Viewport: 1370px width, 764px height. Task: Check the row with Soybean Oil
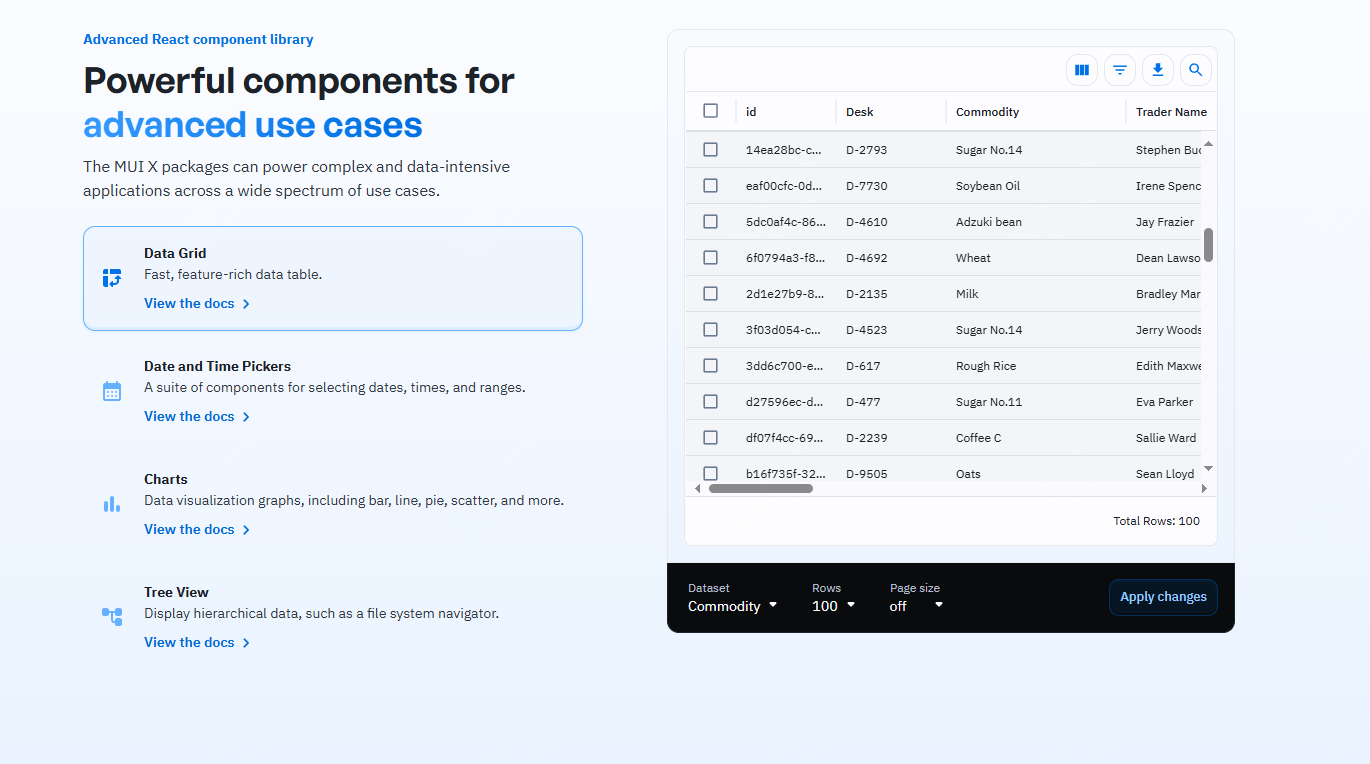click(710, 186)
